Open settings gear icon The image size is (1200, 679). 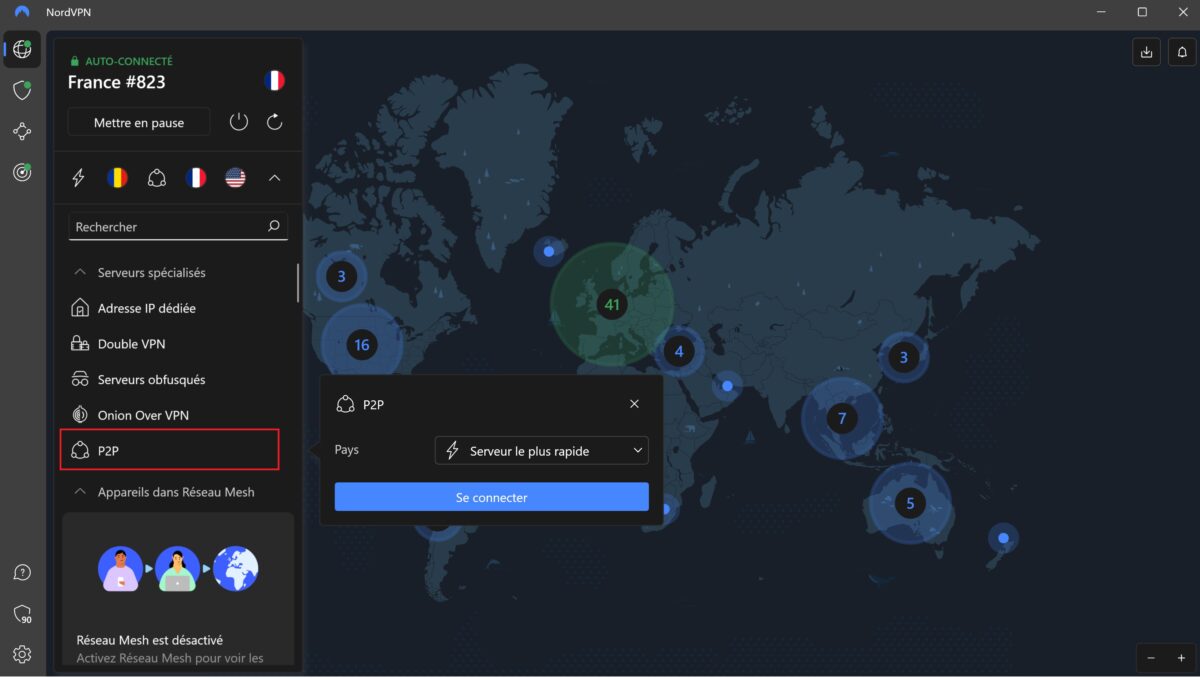(x=22, y=655)
